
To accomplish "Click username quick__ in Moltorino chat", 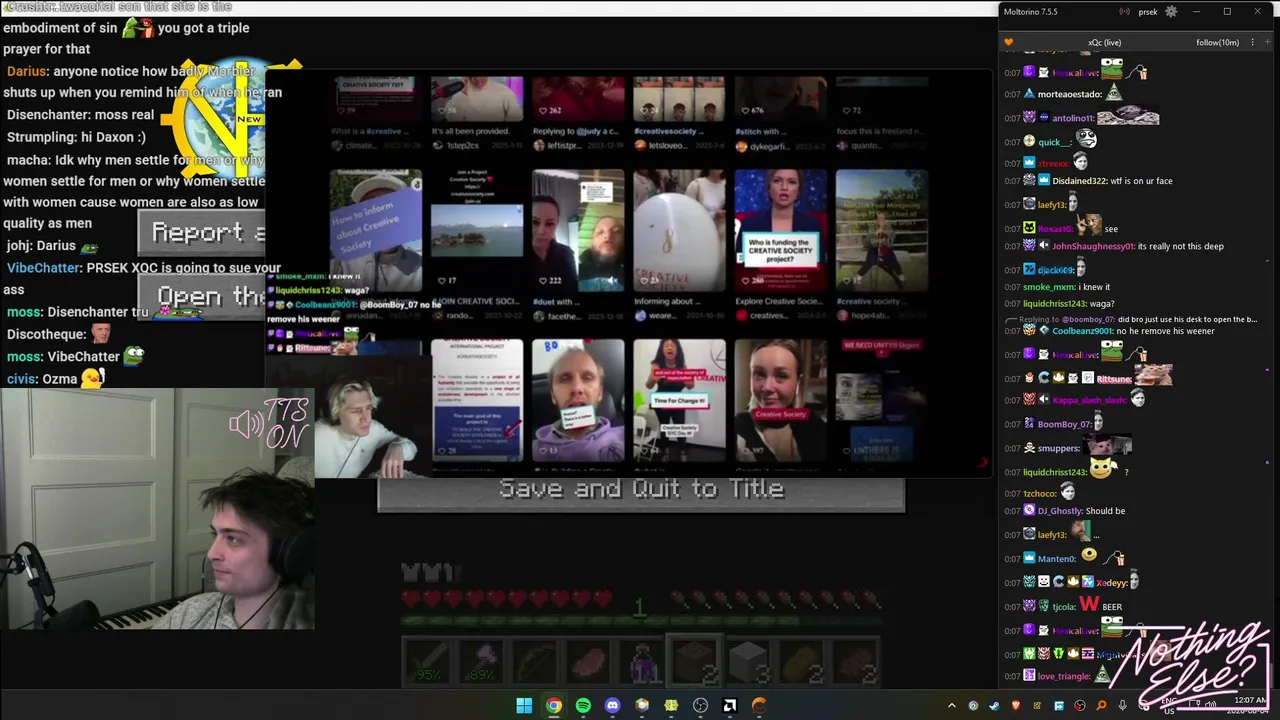I will click(x=1054, y=142).
